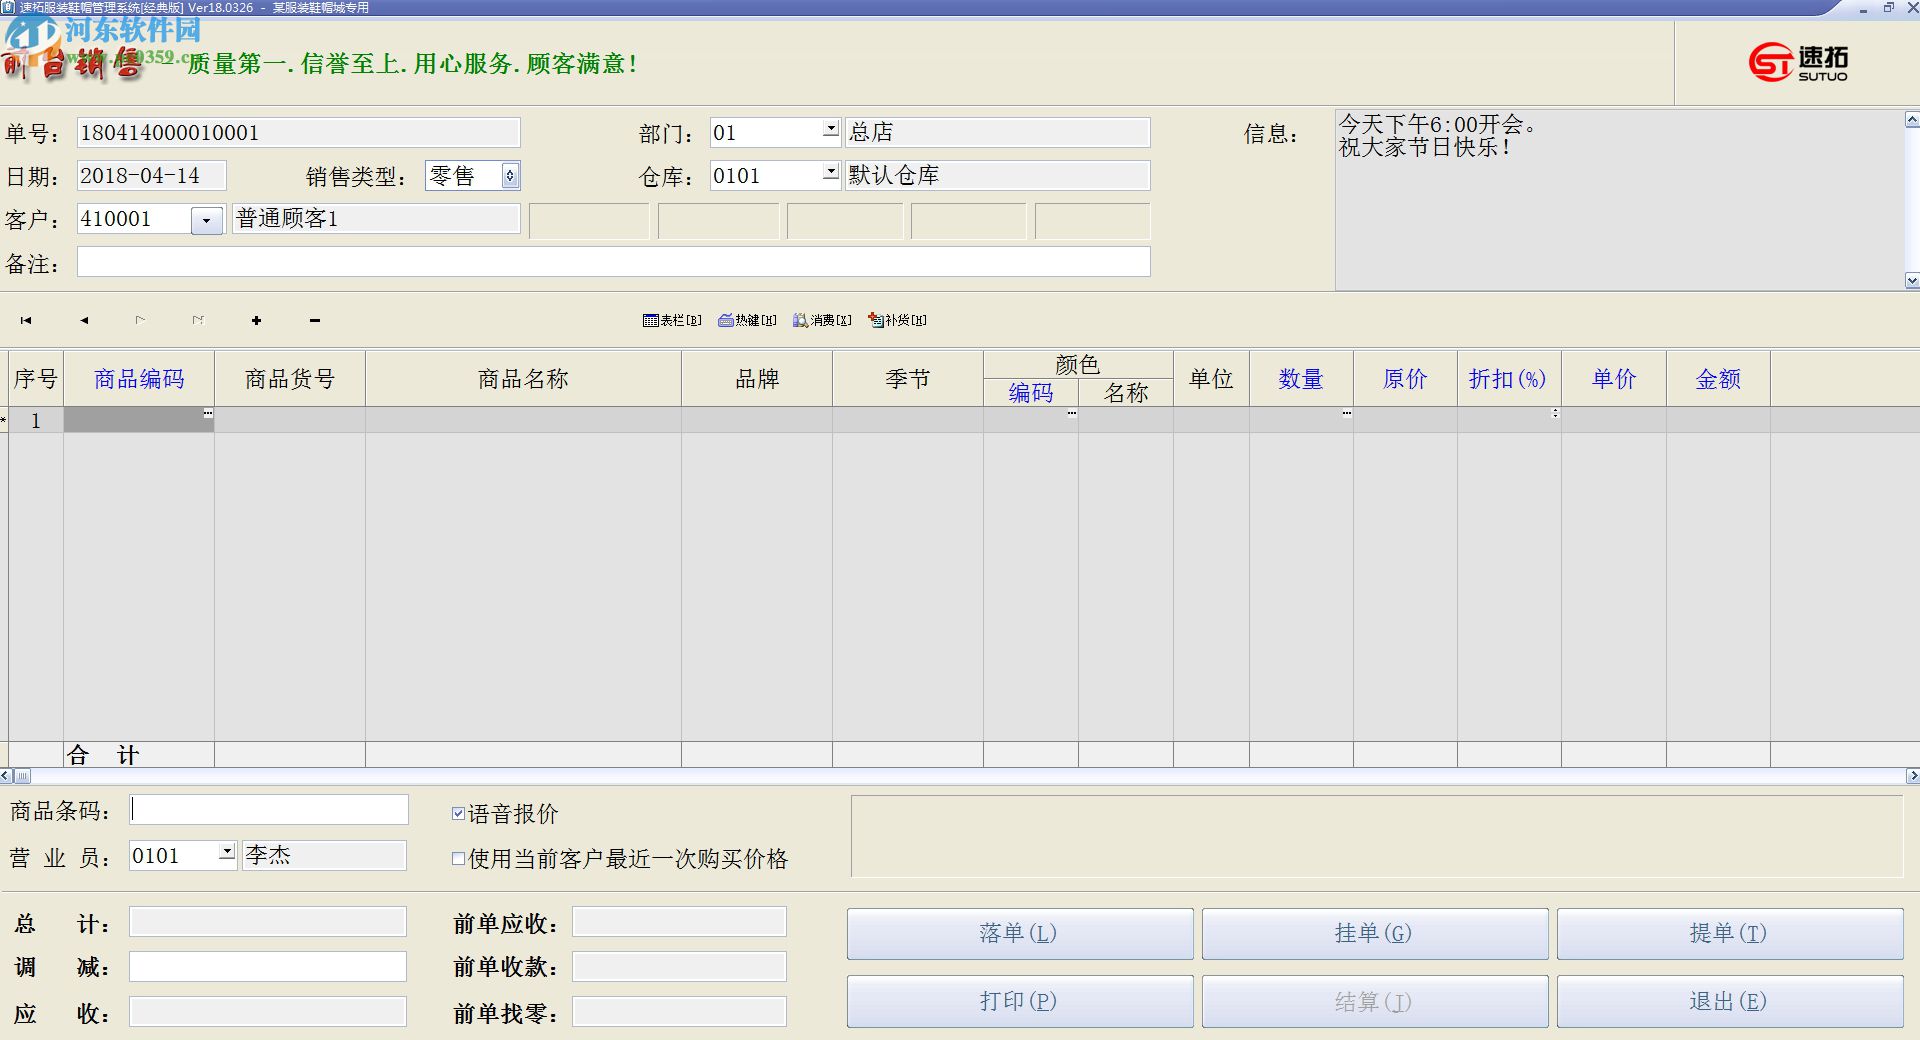Expand the 部门 dropdown

(830, 128)
